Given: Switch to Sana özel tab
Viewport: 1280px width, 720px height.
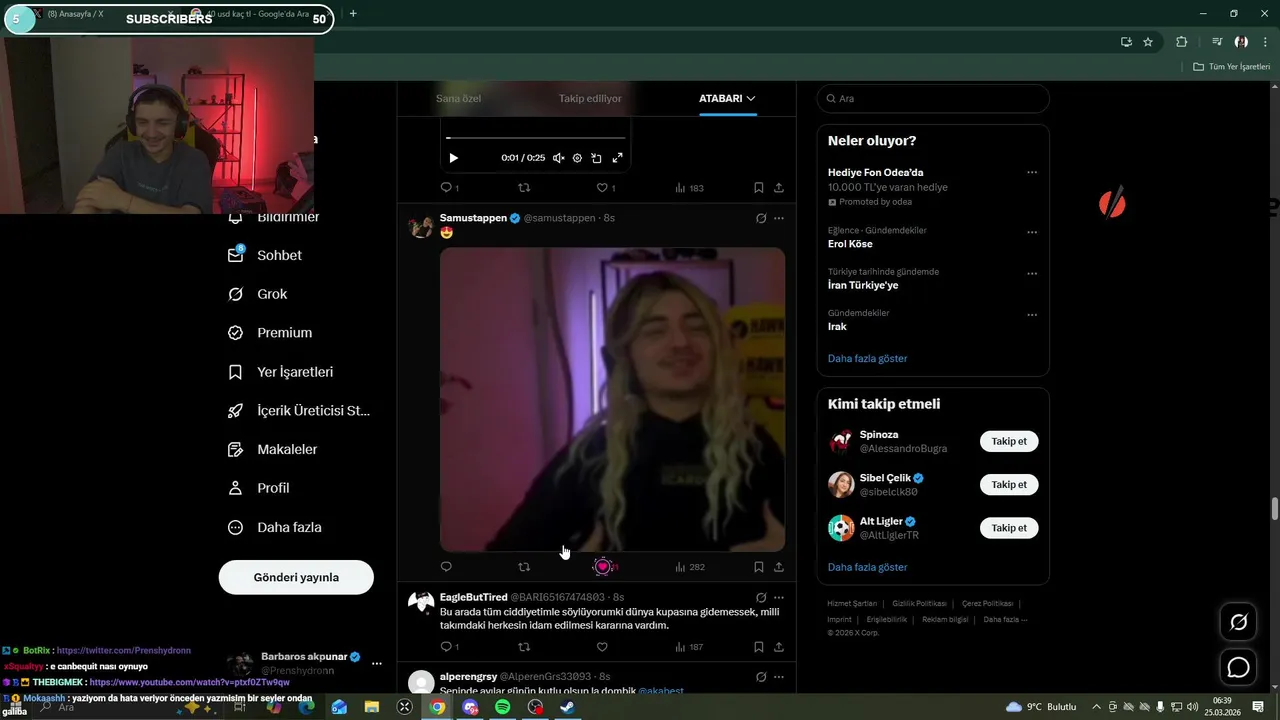Looking at the screenshot, I should coord(459,99).
